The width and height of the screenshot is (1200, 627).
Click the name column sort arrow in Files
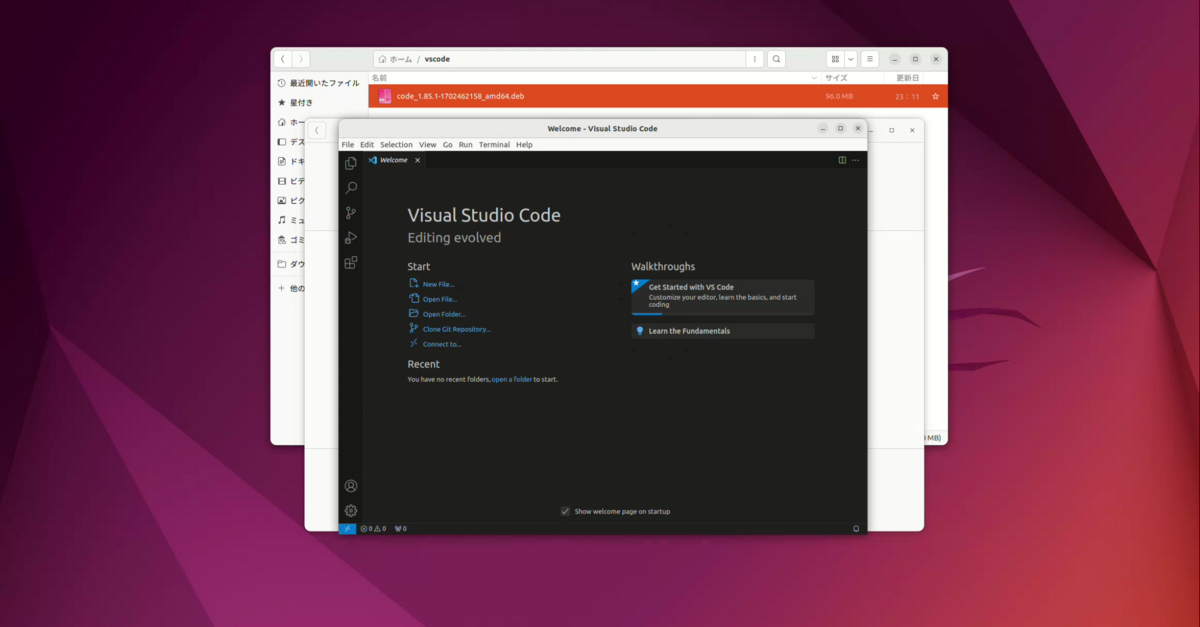(x=812, y=78)
